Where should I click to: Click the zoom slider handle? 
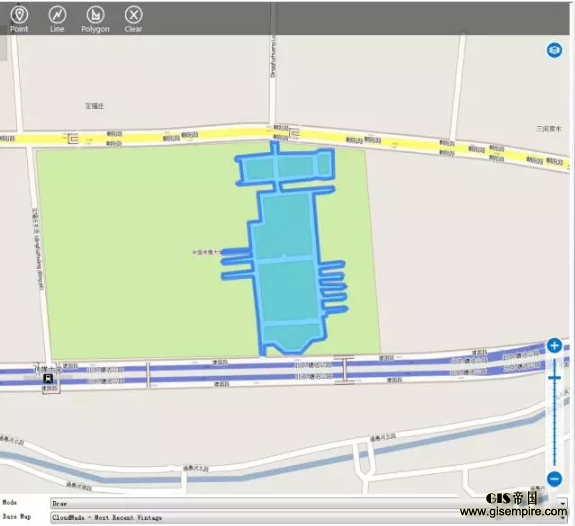tap(554, 377)
